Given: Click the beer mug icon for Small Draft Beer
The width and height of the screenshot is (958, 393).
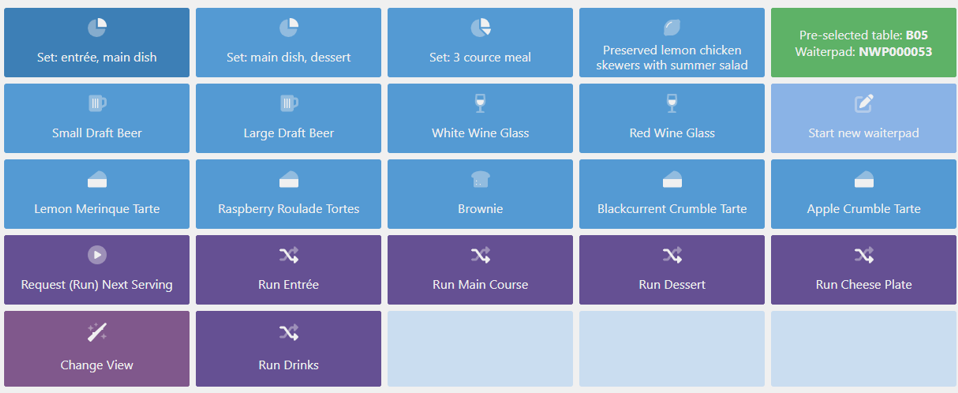Looking at the screenshot, I should point(97,103).
